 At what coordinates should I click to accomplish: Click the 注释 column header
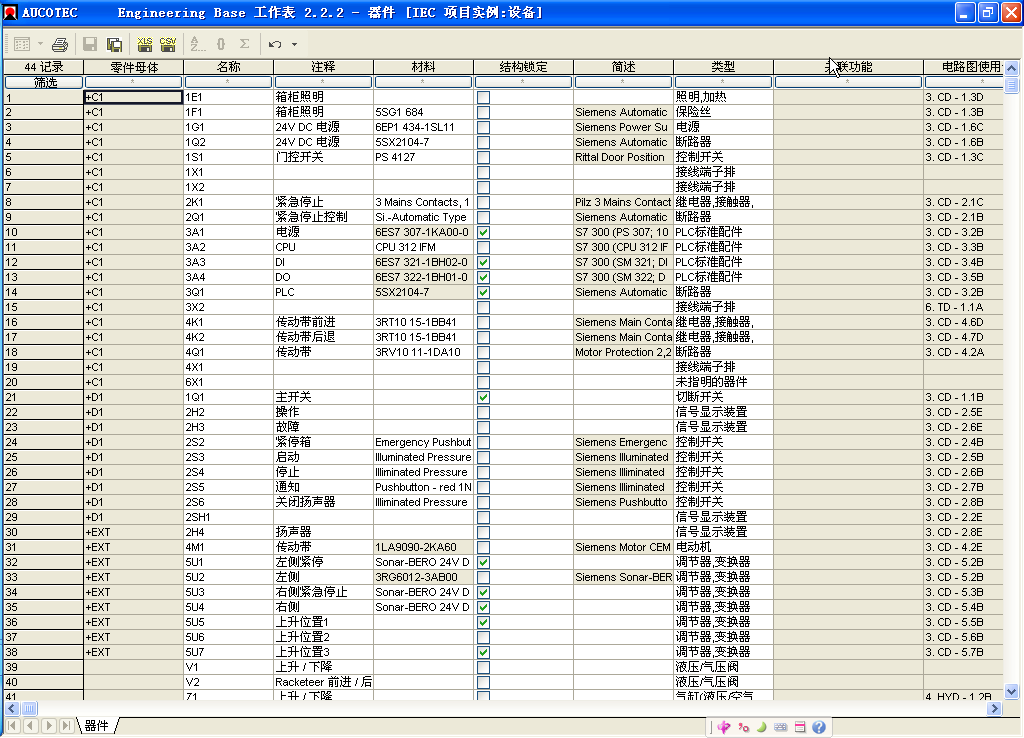pyautogui.click(x=323, y=67)
